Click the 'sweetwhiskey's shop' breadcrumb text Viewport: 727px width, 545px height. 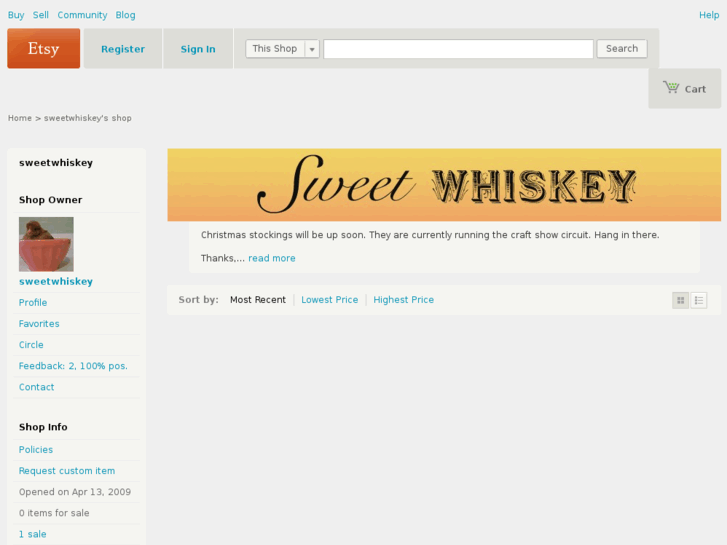pos(88,118)
